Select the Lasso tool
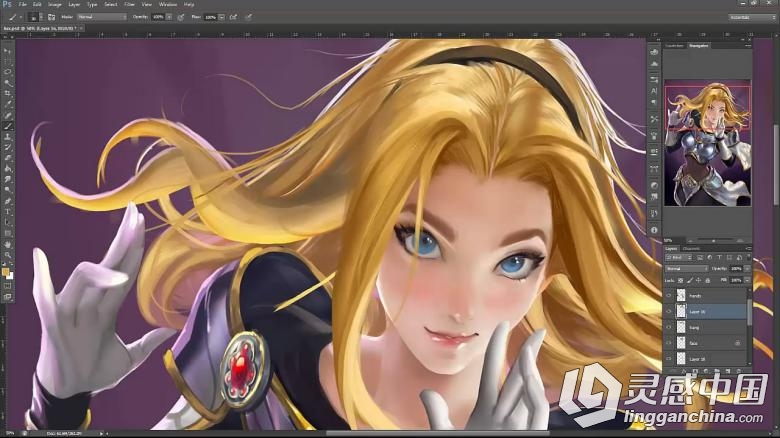 tap(7, 72)
